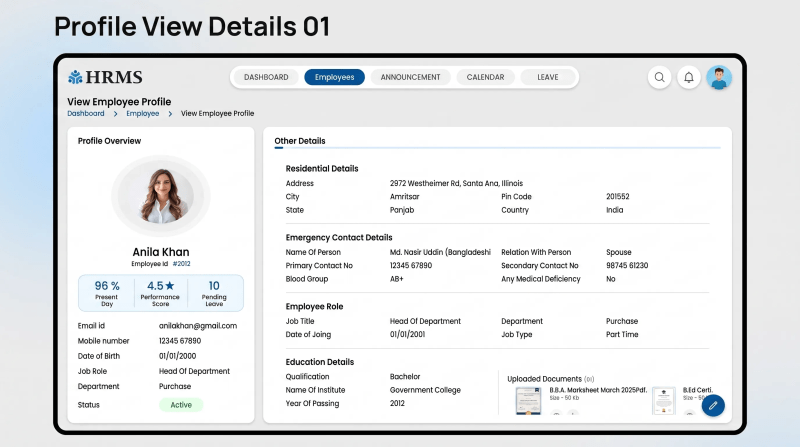This screenshot has height=447, width=800.
Task: Click the Emergency Contact Details heading
Action: coord(339,237)
